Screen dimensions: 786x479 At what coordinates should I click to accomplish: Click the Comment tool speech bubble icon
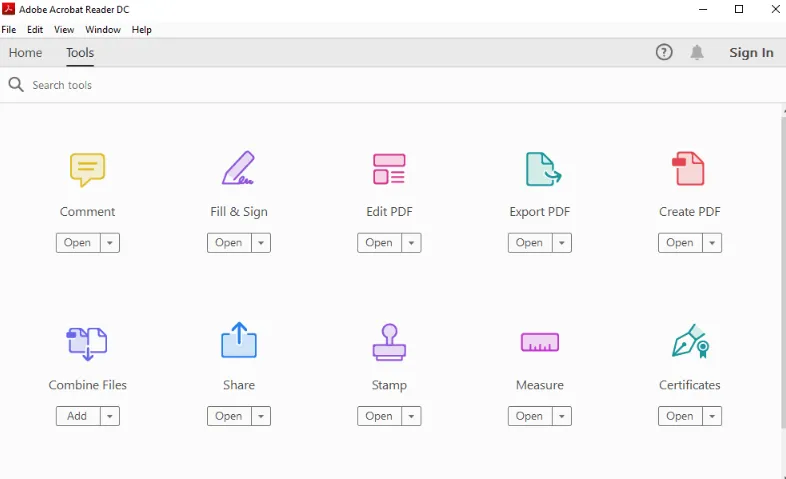point(87,169)
